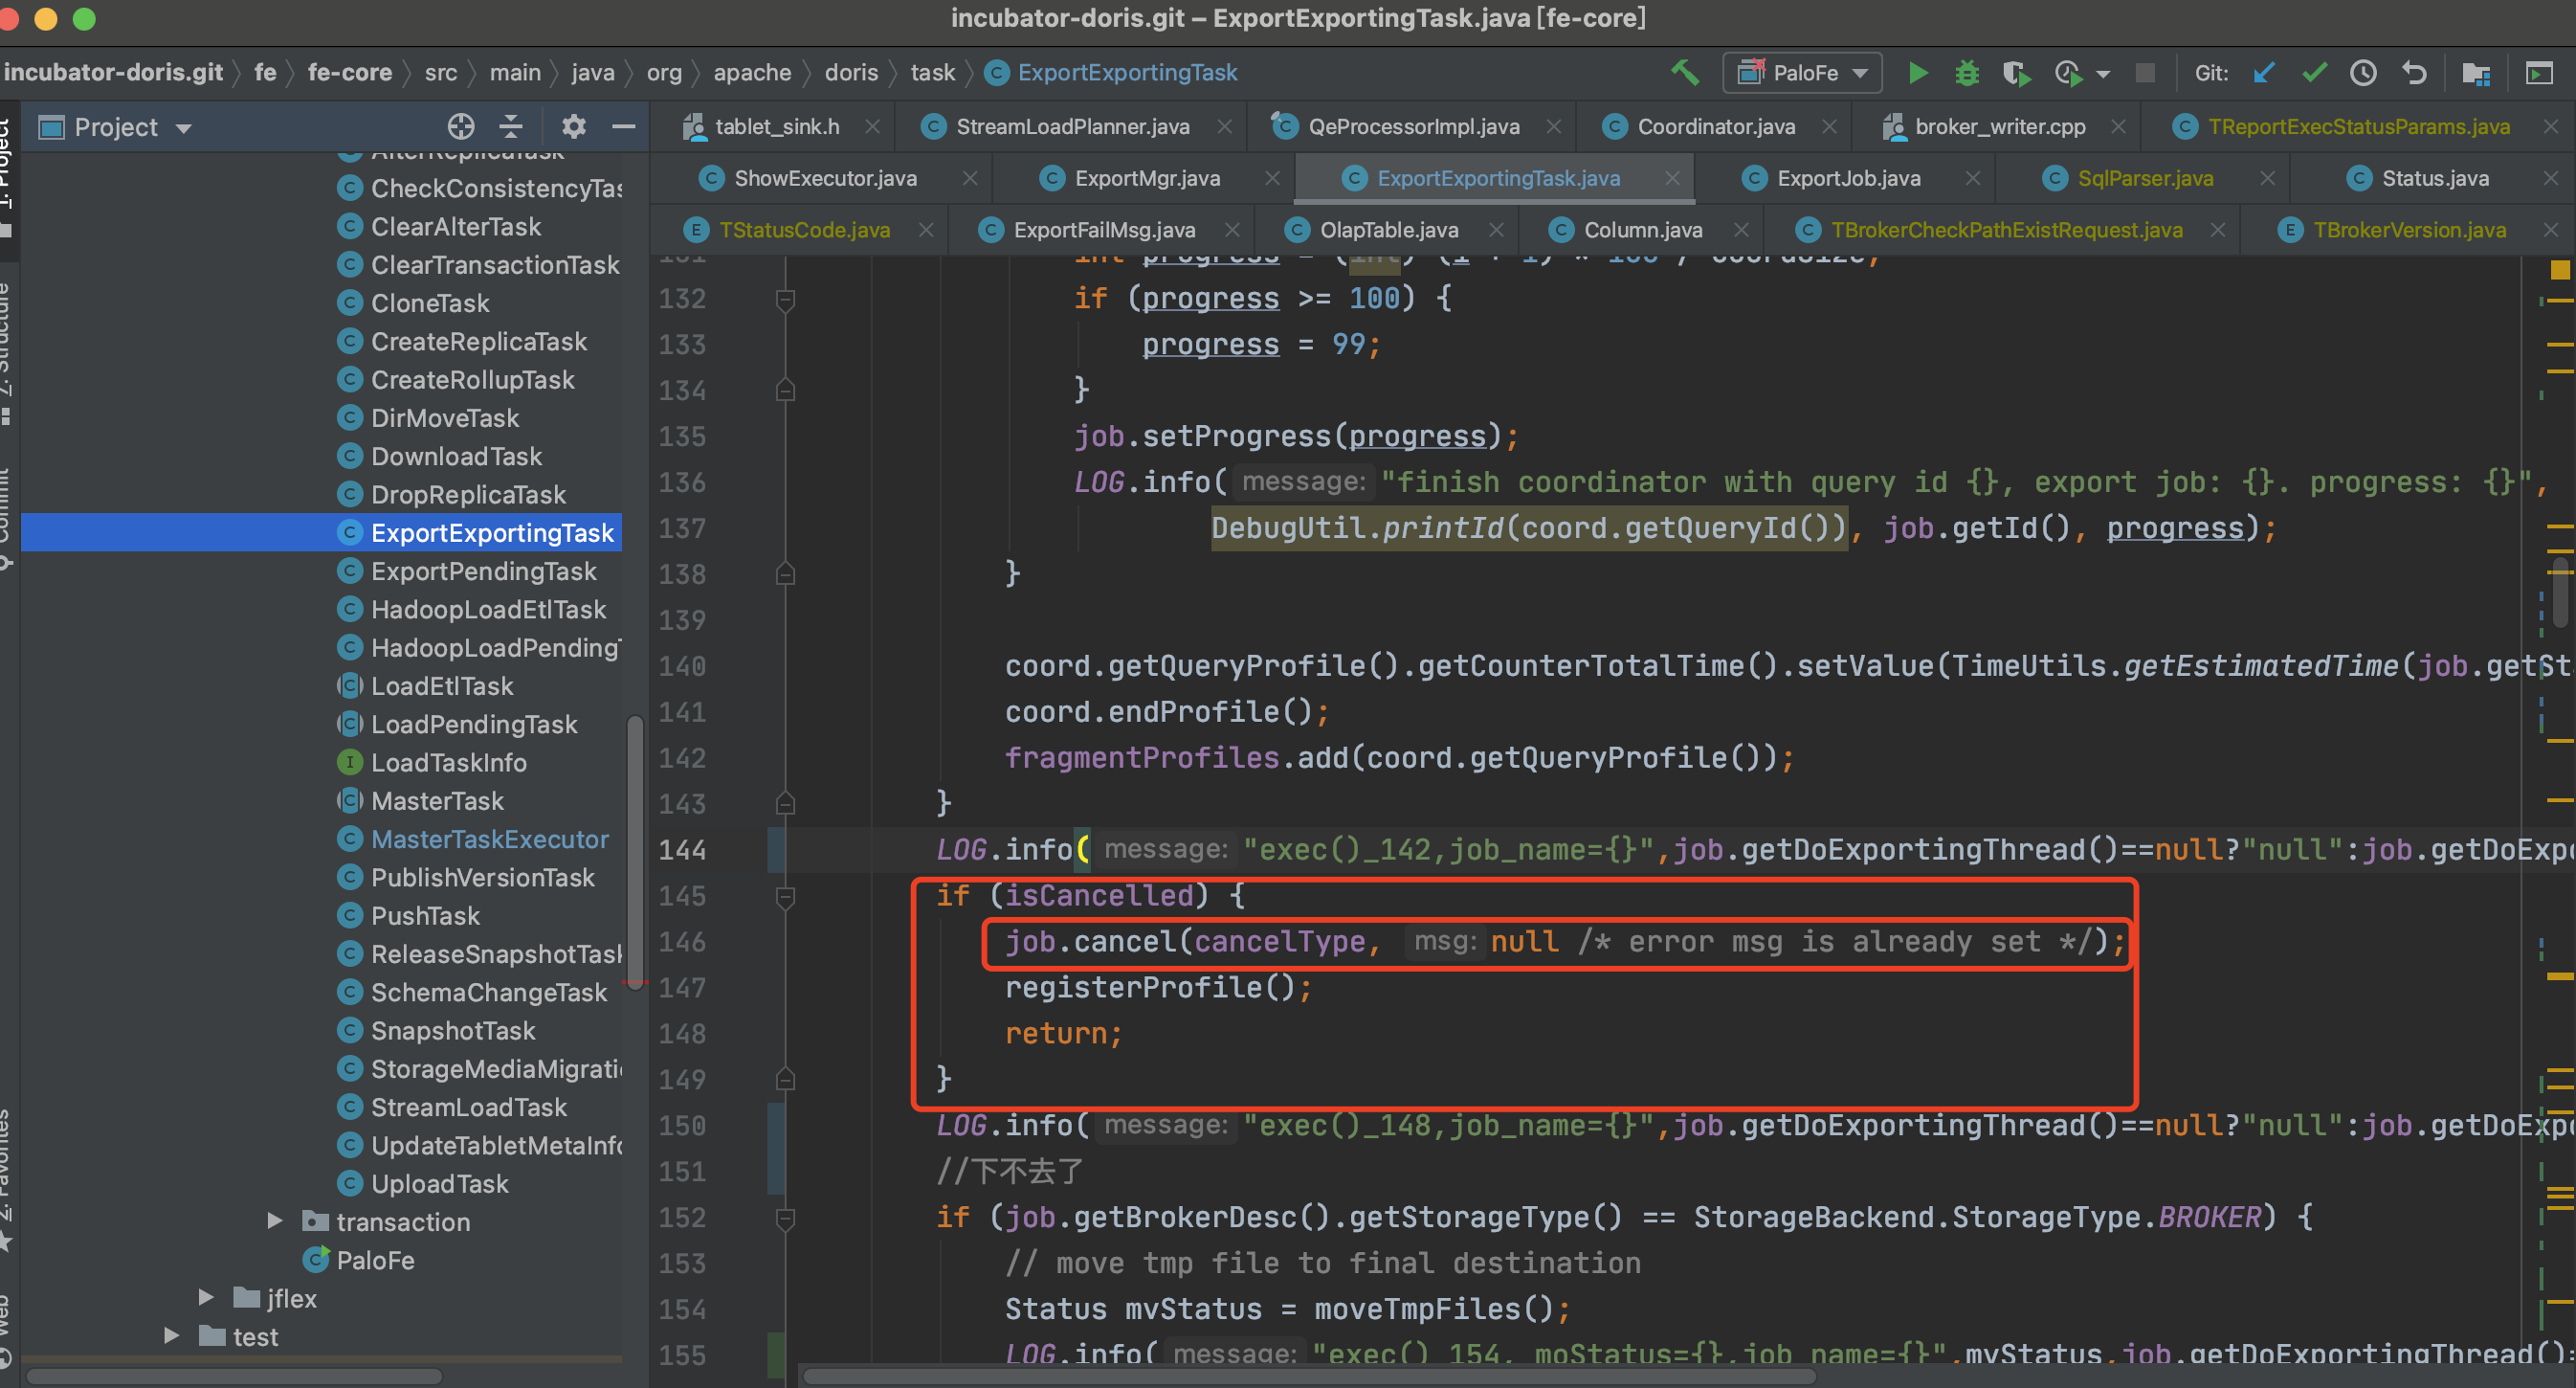This screenshot has width=2576, height=1388.
Task: Click the Build project hammer icon
Action: tap(1685, 73)
